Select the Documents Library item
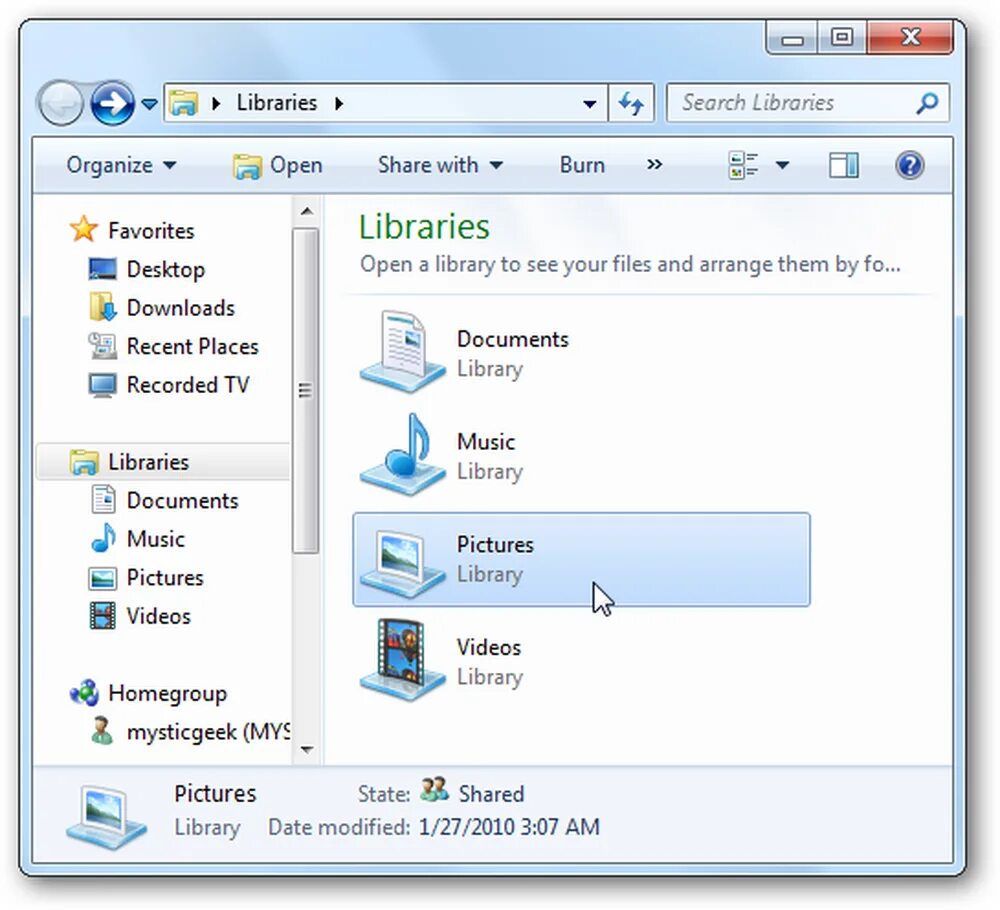Screen dimensions: 1000x910 click(x=581, y=354)
